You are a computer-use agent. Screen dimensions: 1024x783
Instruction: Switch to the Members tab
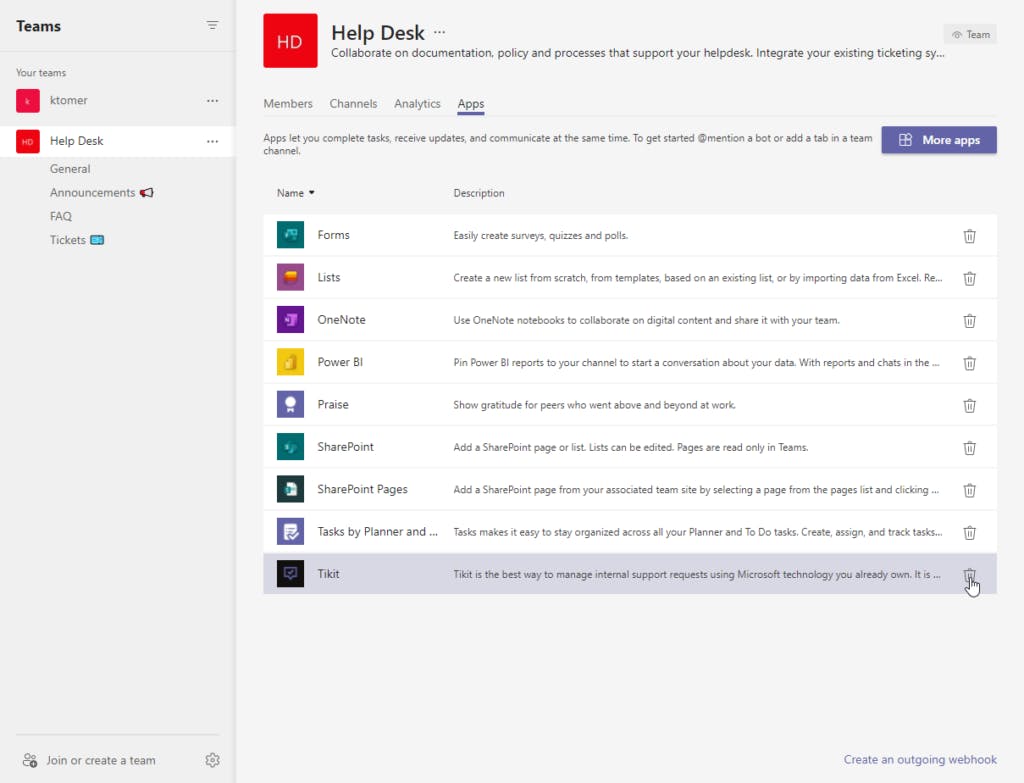click(288, 104)
